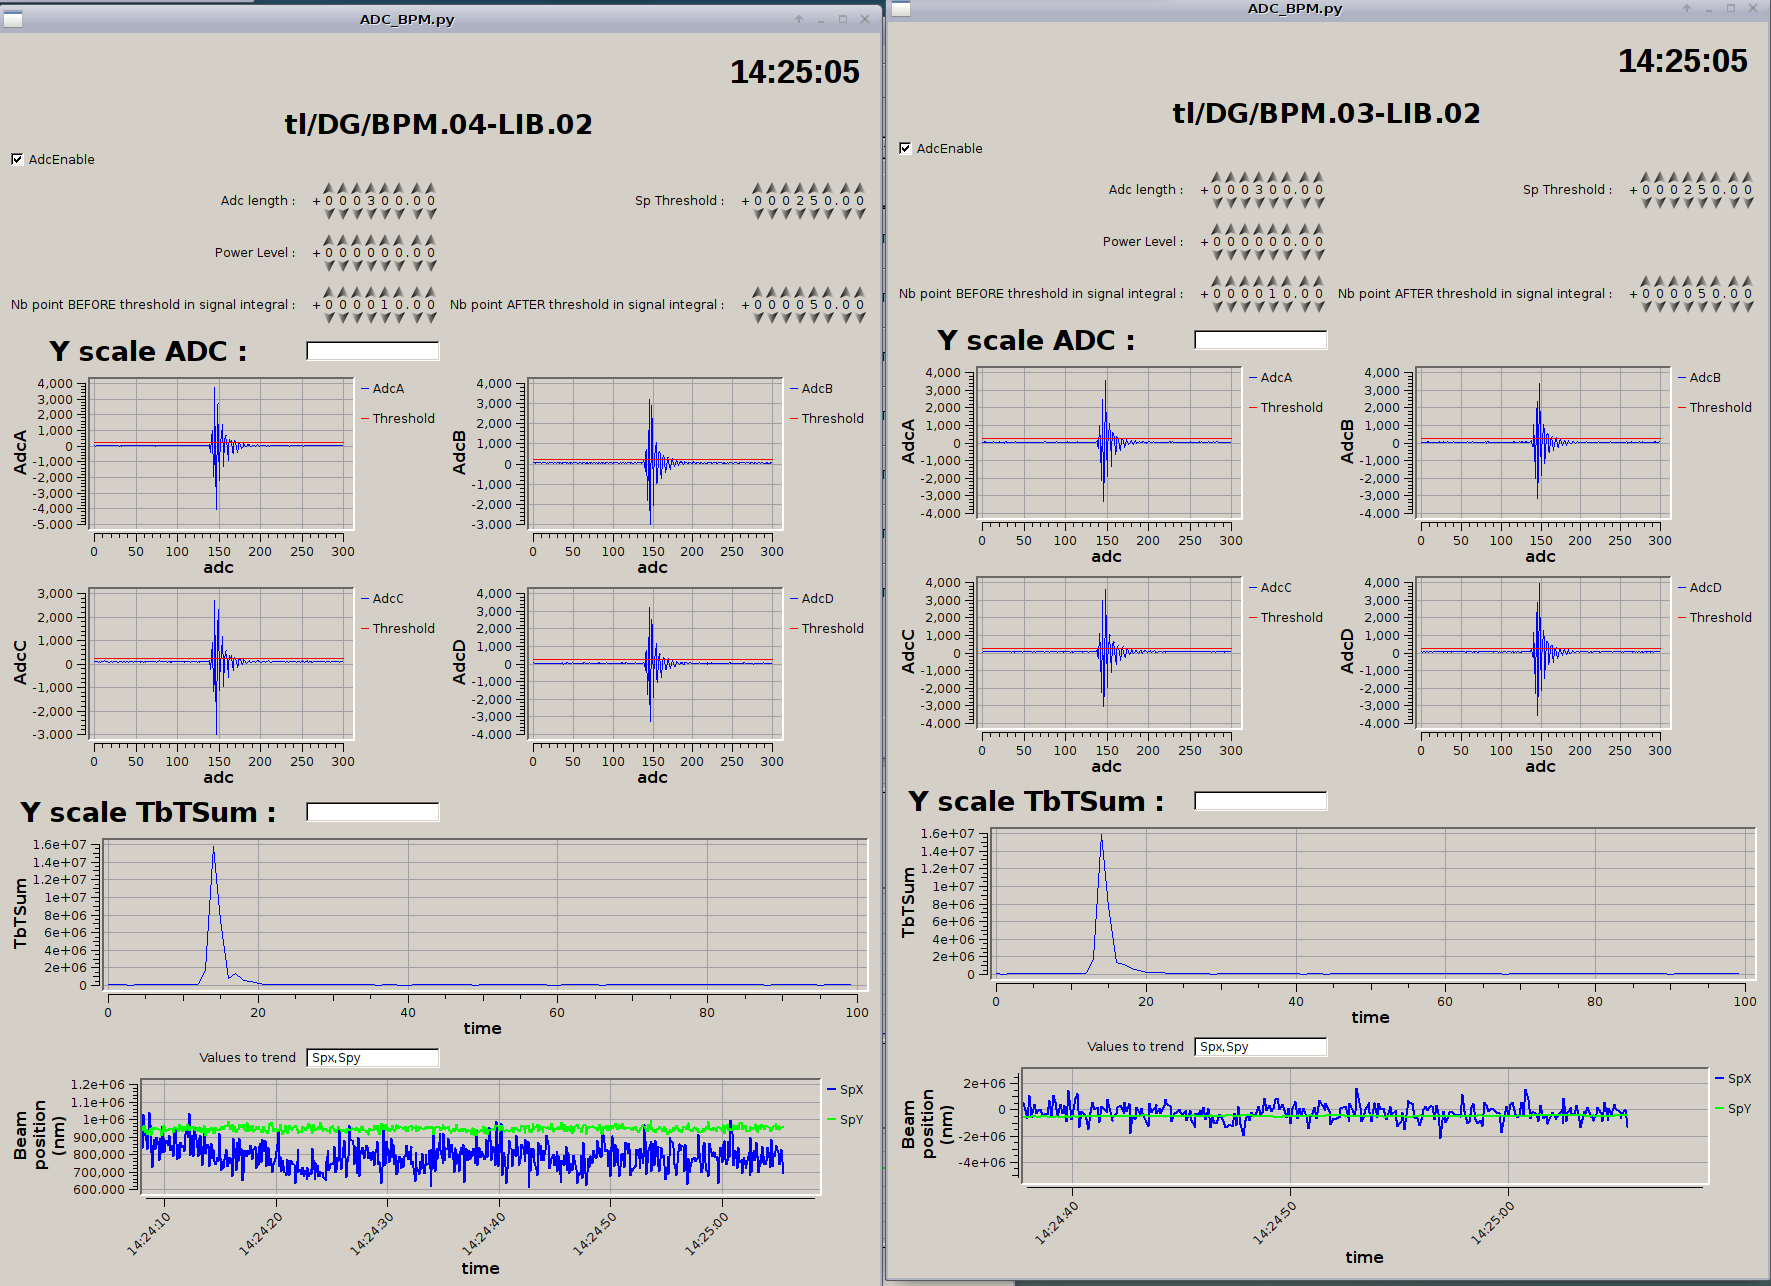Click SpX legend entry in BPM.04 beam position plot
1771x1286 pixels.
pyautogui.click(x=850, y=1090)
